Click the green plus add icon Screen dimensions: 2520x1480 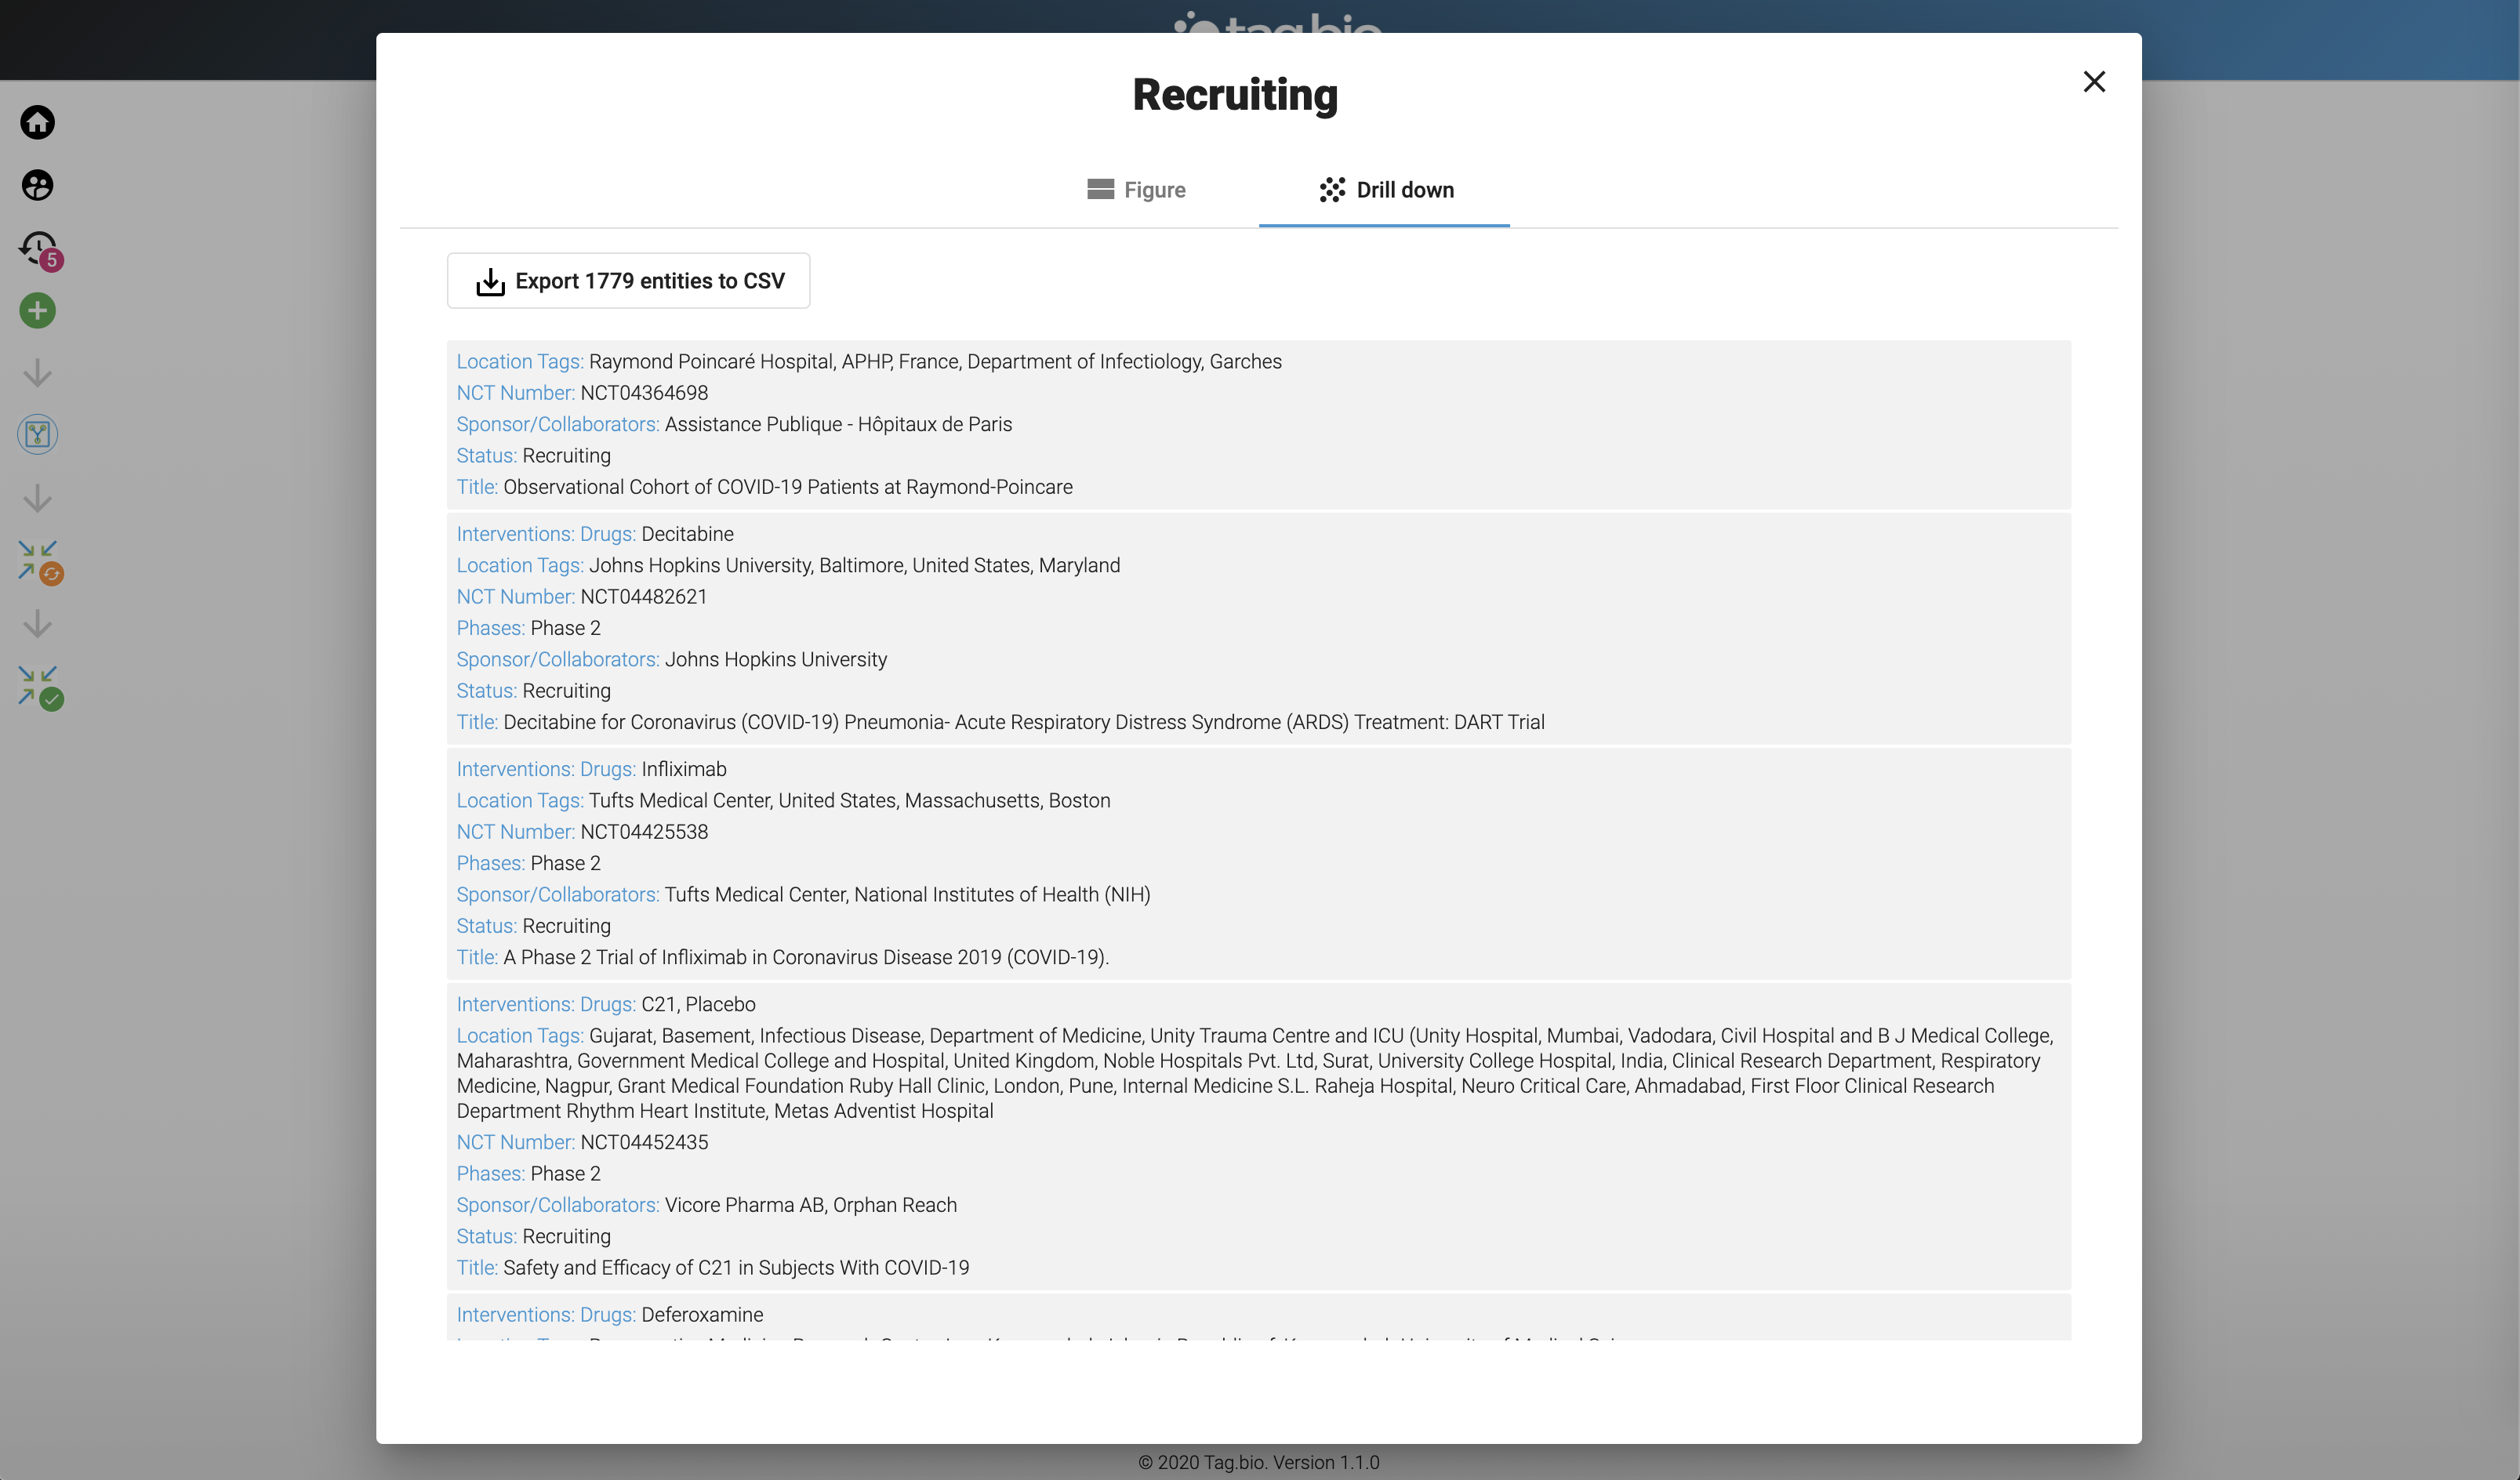point(38,310)
